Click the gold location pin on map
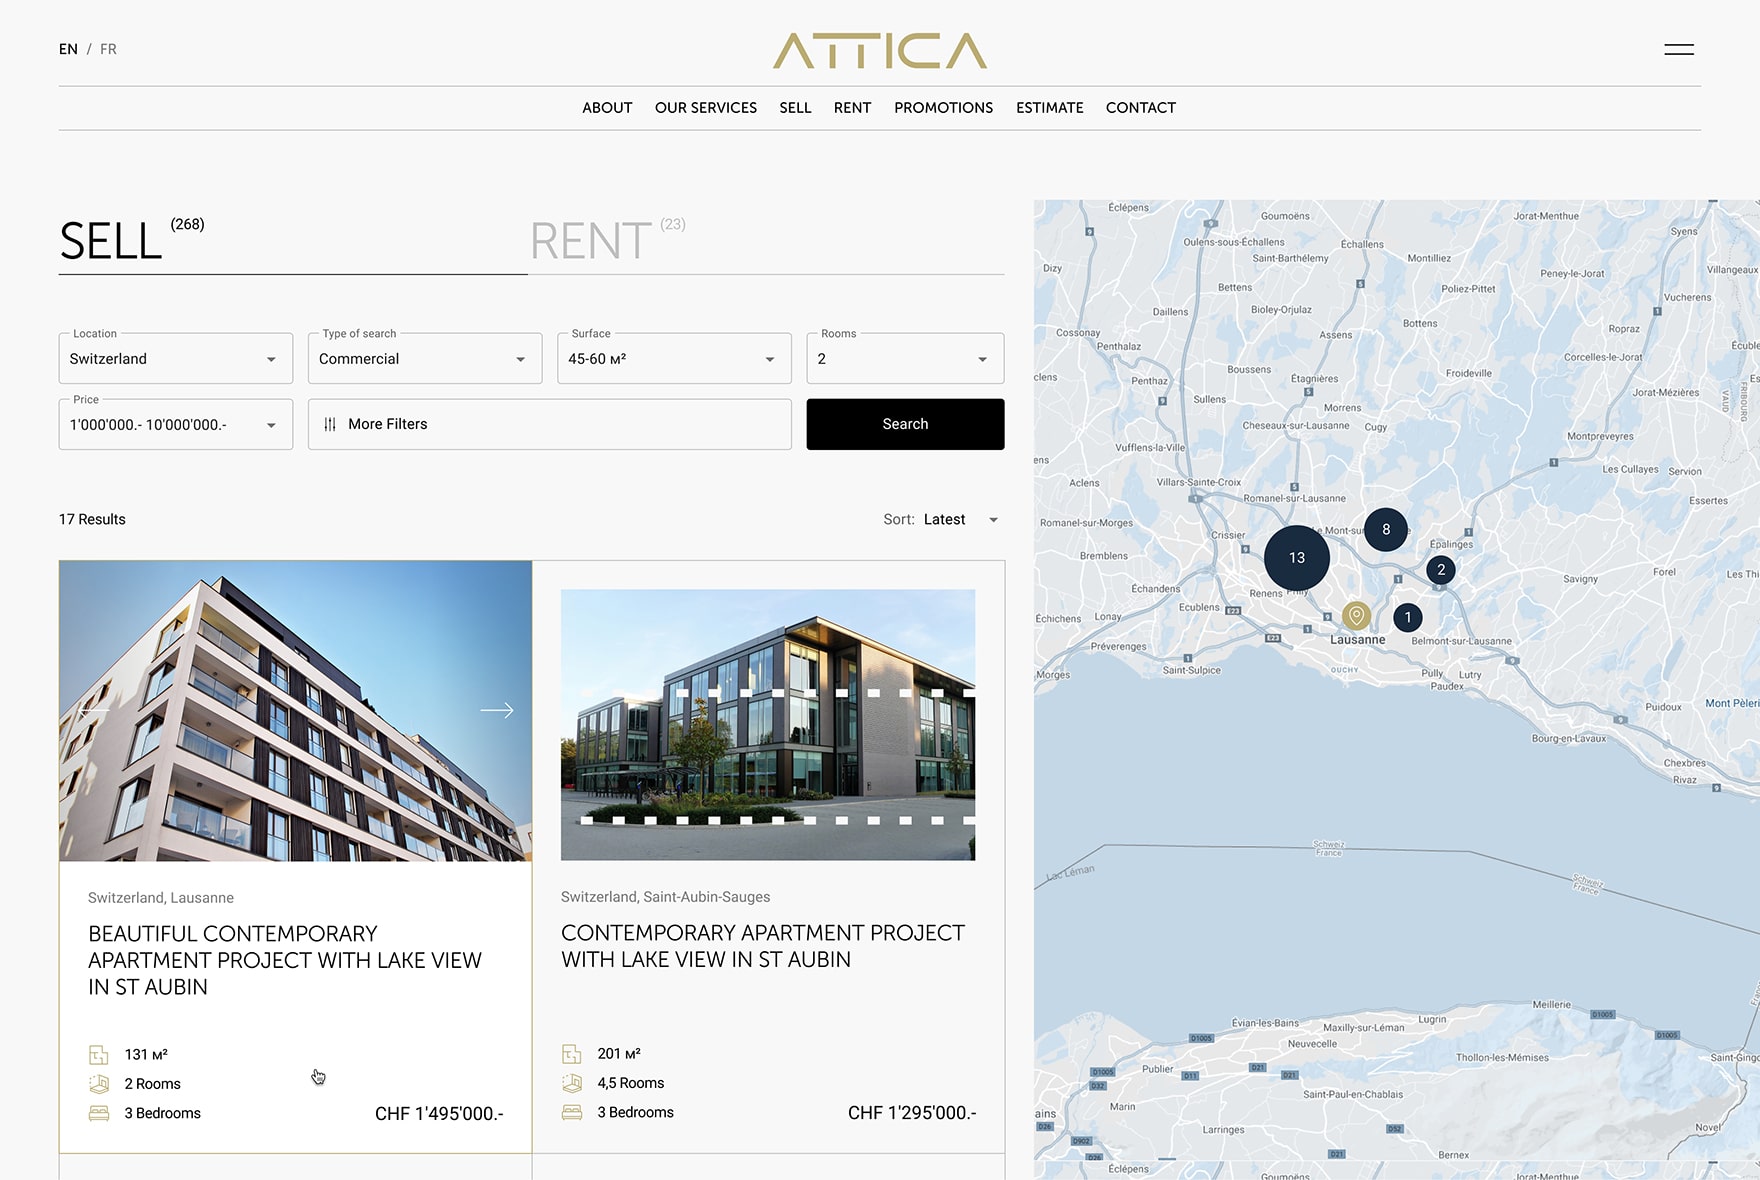 coord(1356,615)
